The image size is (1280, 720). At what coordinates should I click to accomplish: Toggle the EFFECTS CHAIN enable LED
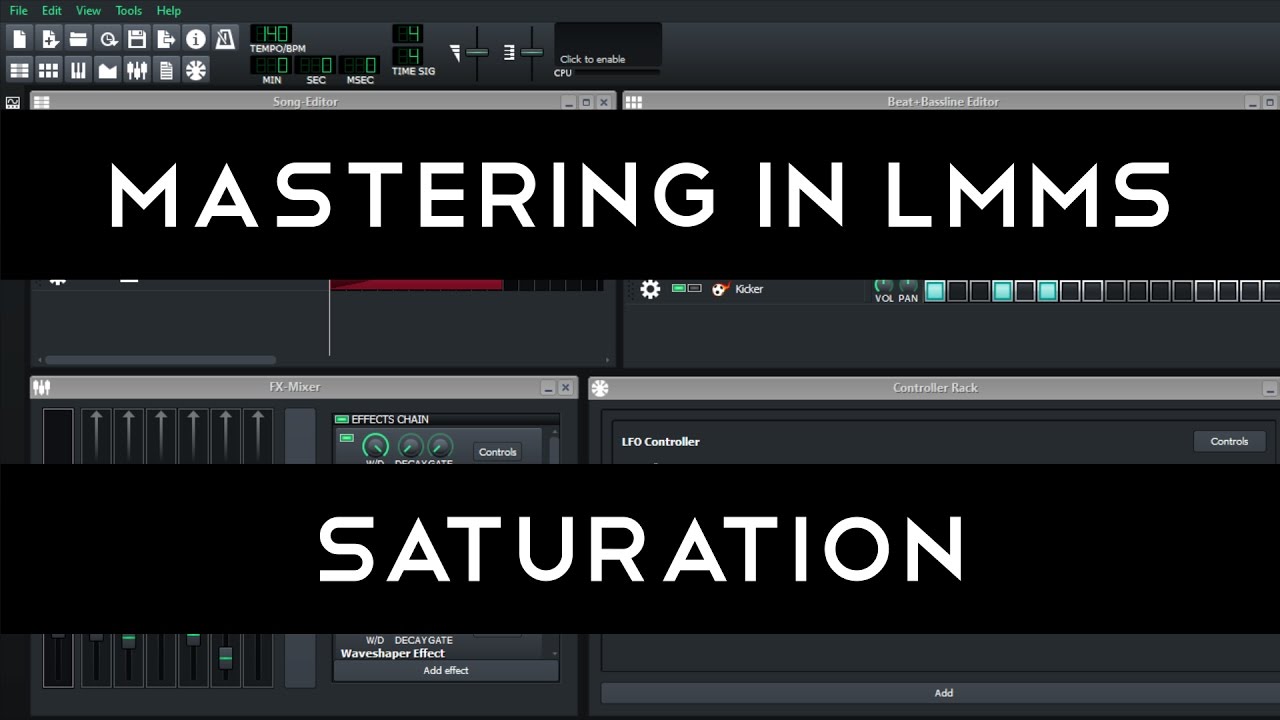click(x=341, y=419)
